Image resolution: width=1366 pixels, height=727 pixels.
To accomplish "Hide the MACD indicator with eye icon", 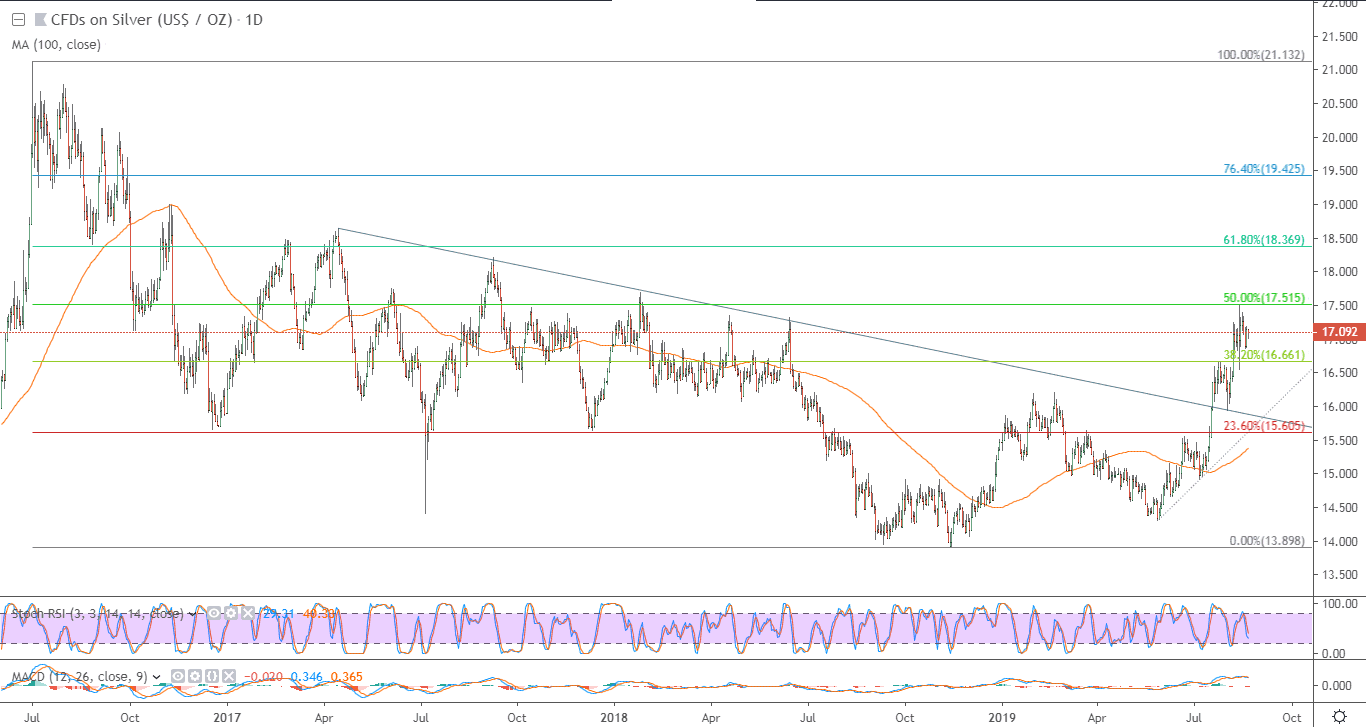I will point(177,677).
